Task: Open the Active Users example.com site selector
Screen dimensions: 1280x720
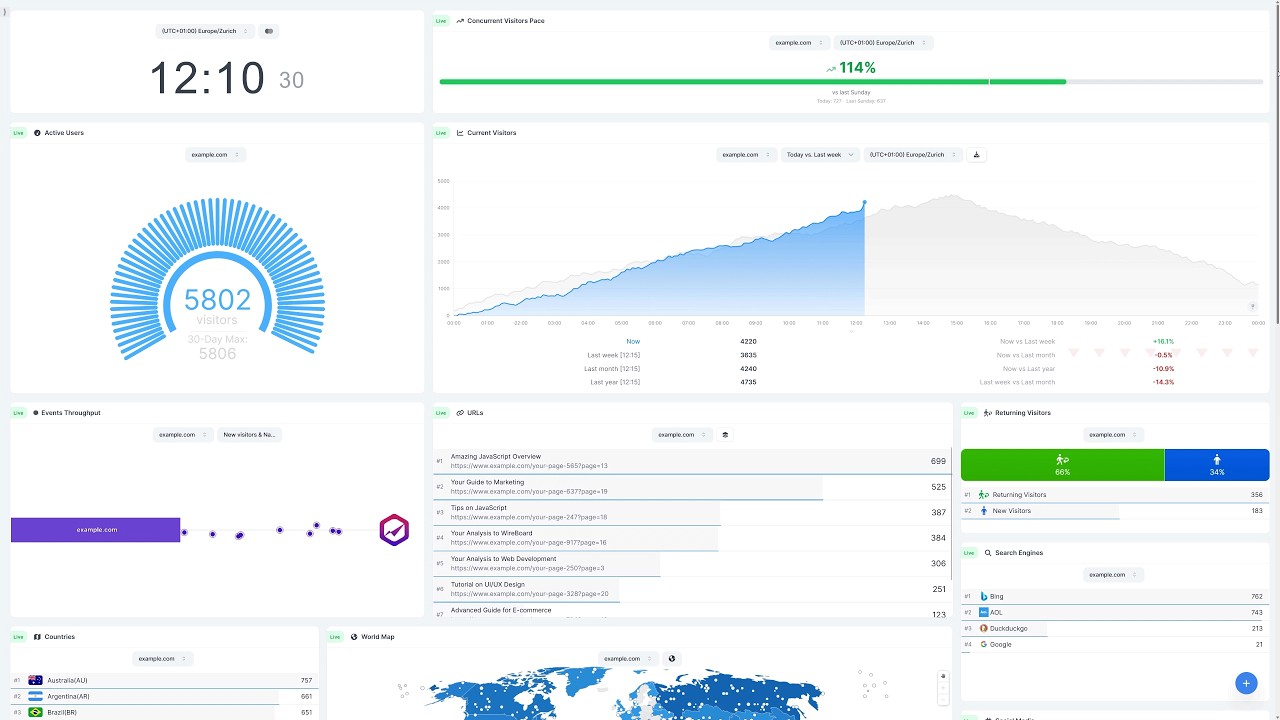Action: [215, 155]
